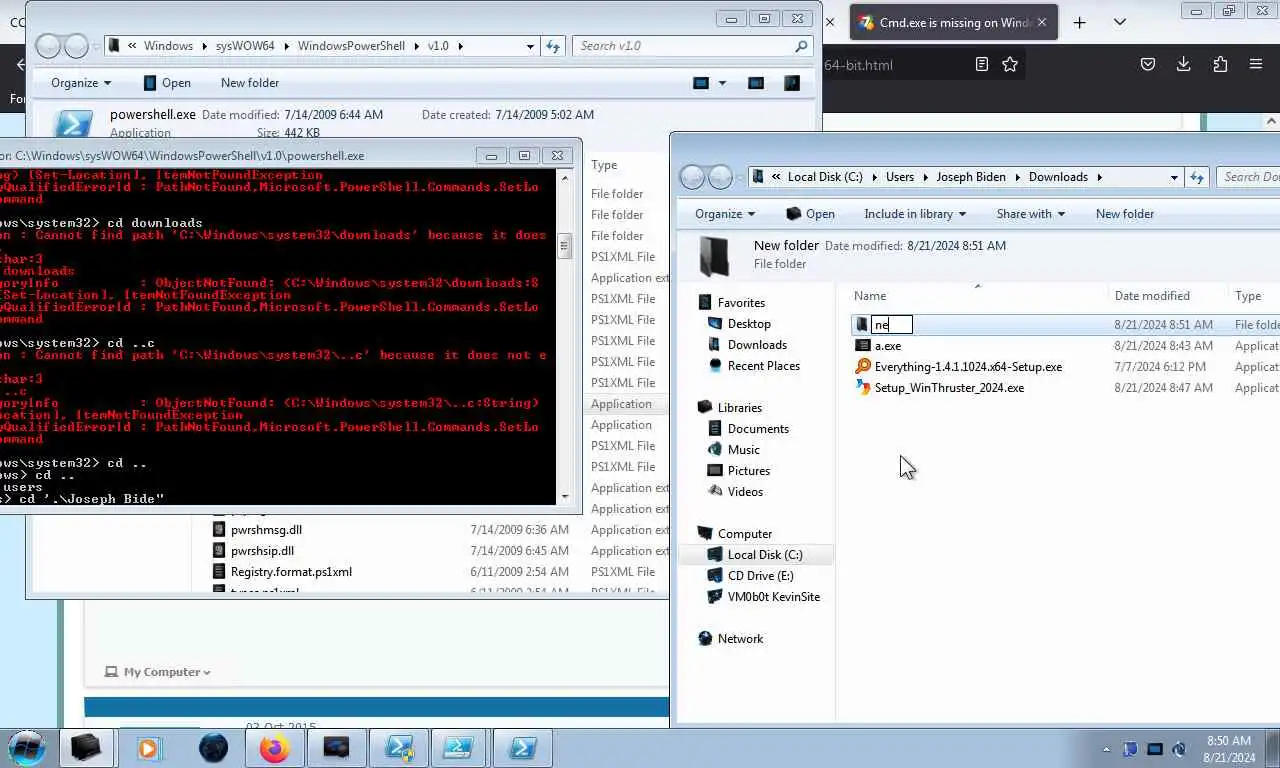This screenshot has height=768, width=1280.
Task: Click the PowerShell window scrollbar thumb
Action: [565, 245]
